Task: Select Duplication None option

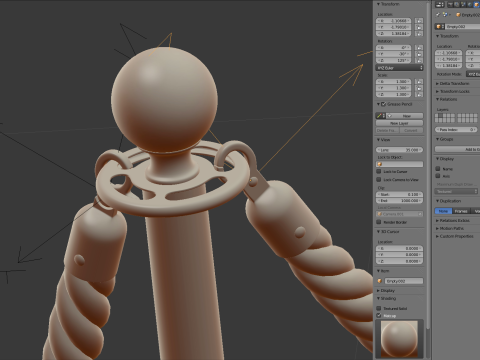Action: coord(443,211)
